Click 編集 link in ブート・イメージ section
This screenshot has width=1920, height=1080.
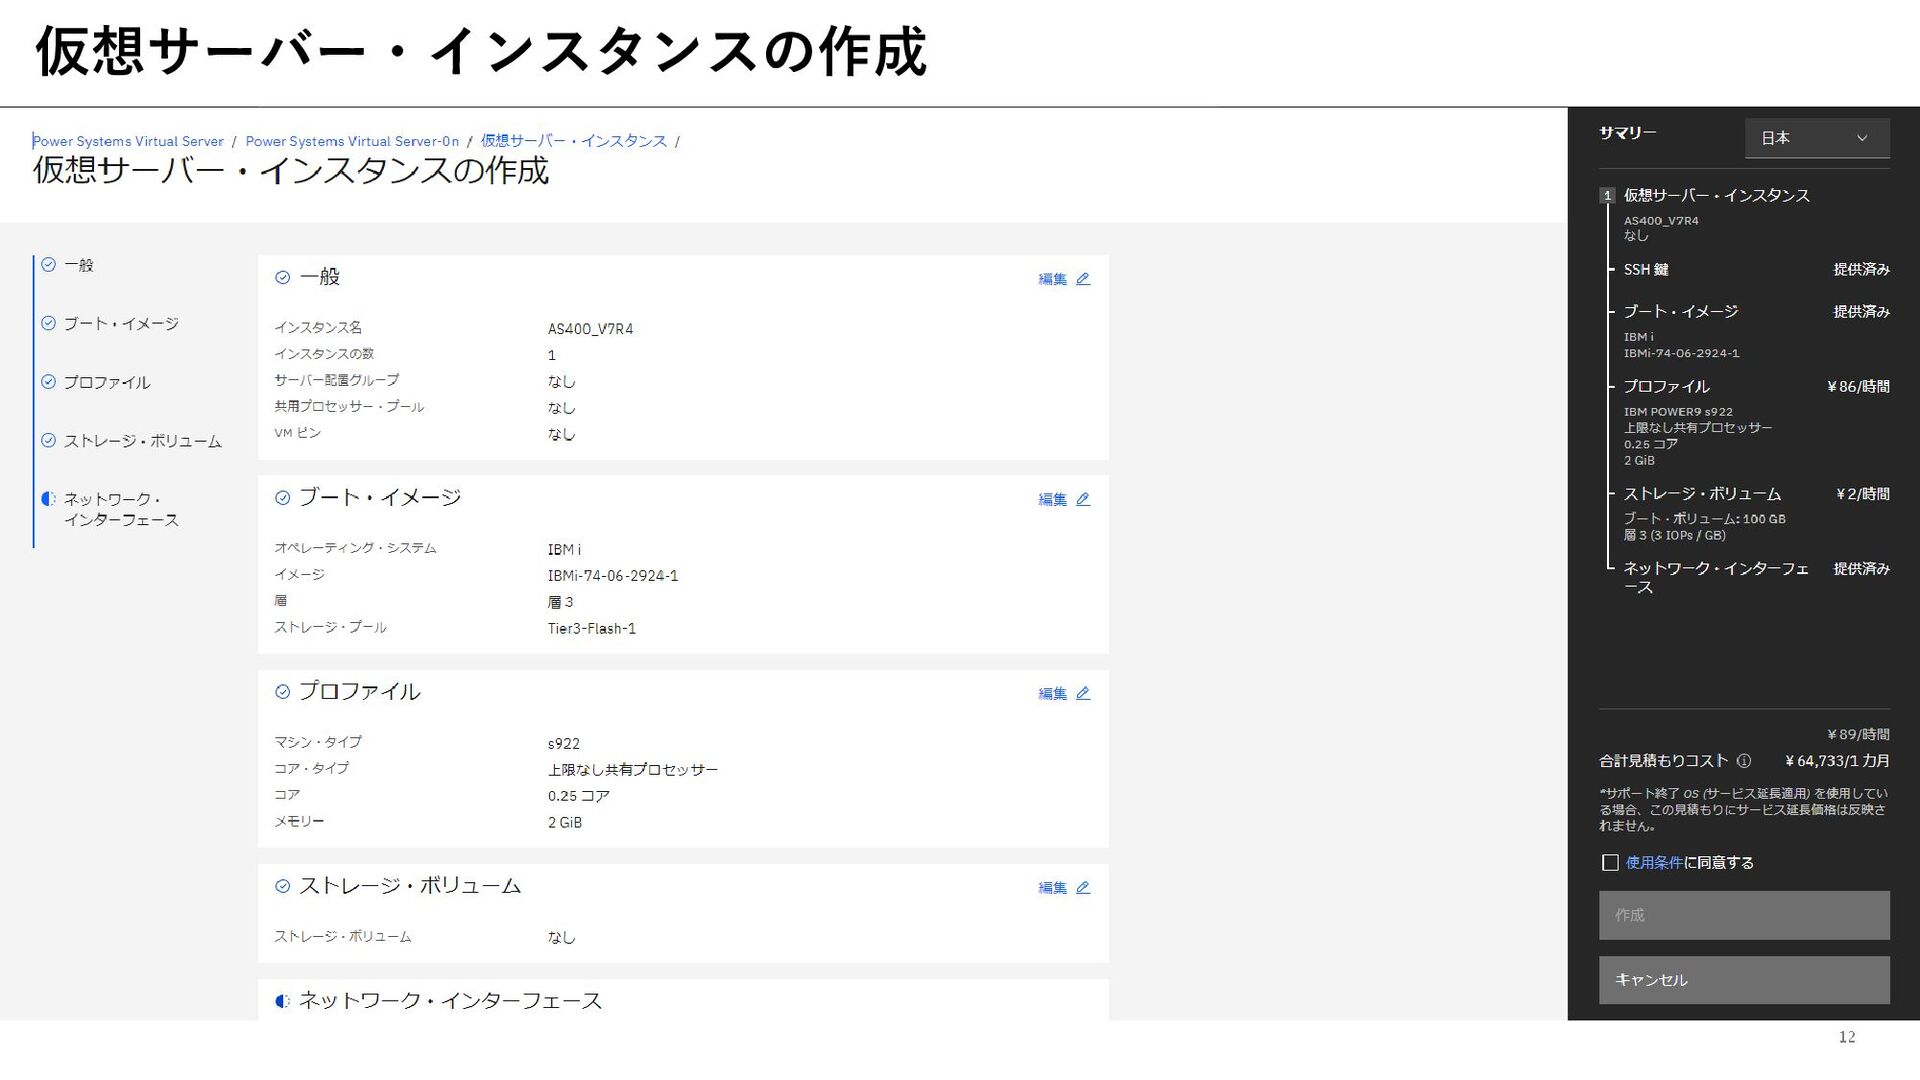pyautogui.click(x=1052, y=499)
